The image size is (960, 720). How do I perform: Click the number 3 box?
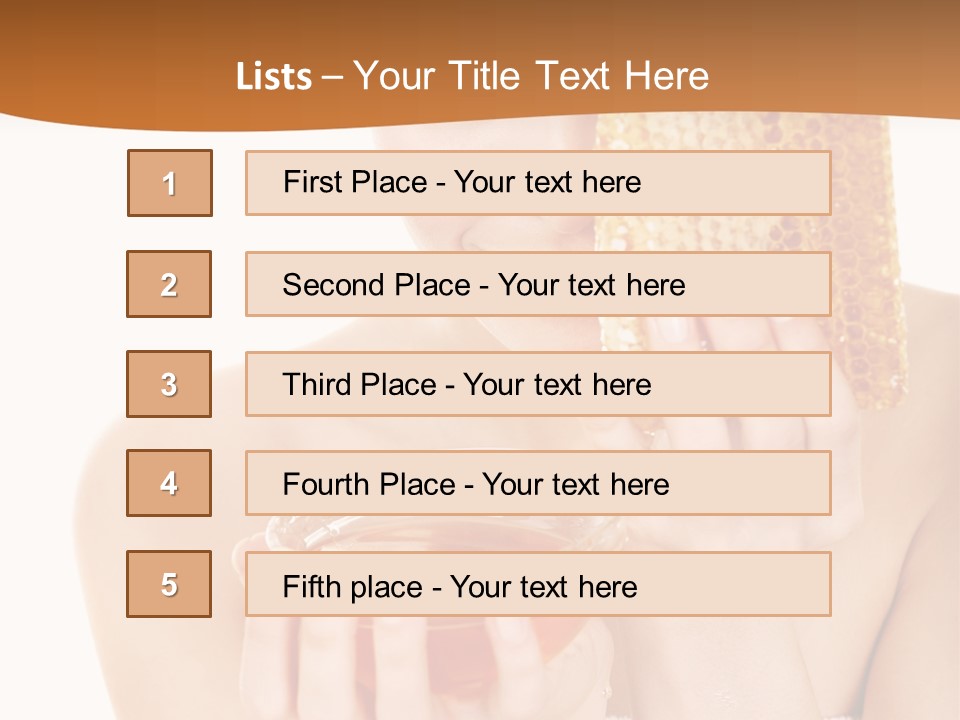(169, 384)
